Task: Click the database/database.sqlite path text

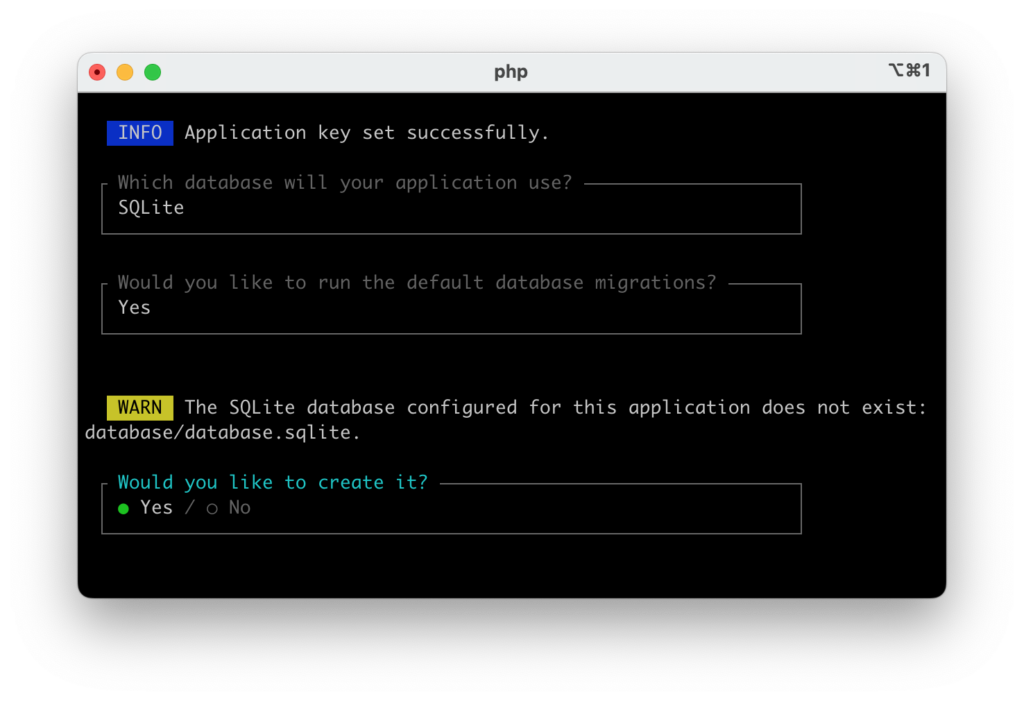Action: [222, 432]
